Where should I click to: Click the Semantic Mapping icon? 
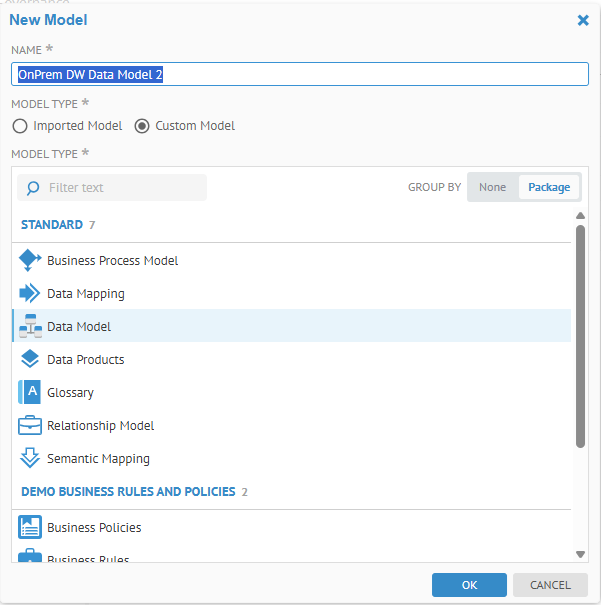pos(30,459)
